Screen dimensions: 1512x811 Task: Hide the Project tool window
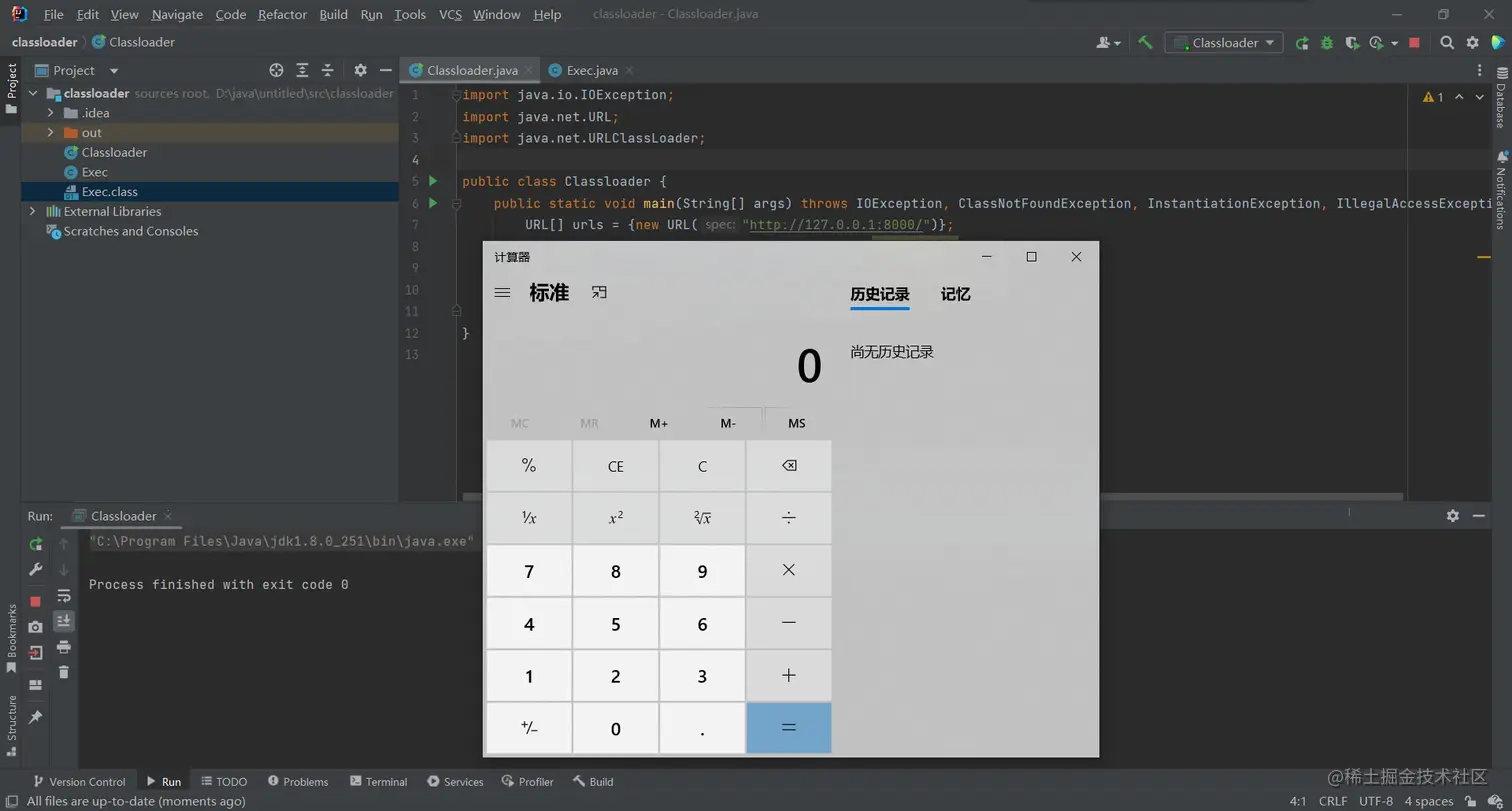point(385,70)
